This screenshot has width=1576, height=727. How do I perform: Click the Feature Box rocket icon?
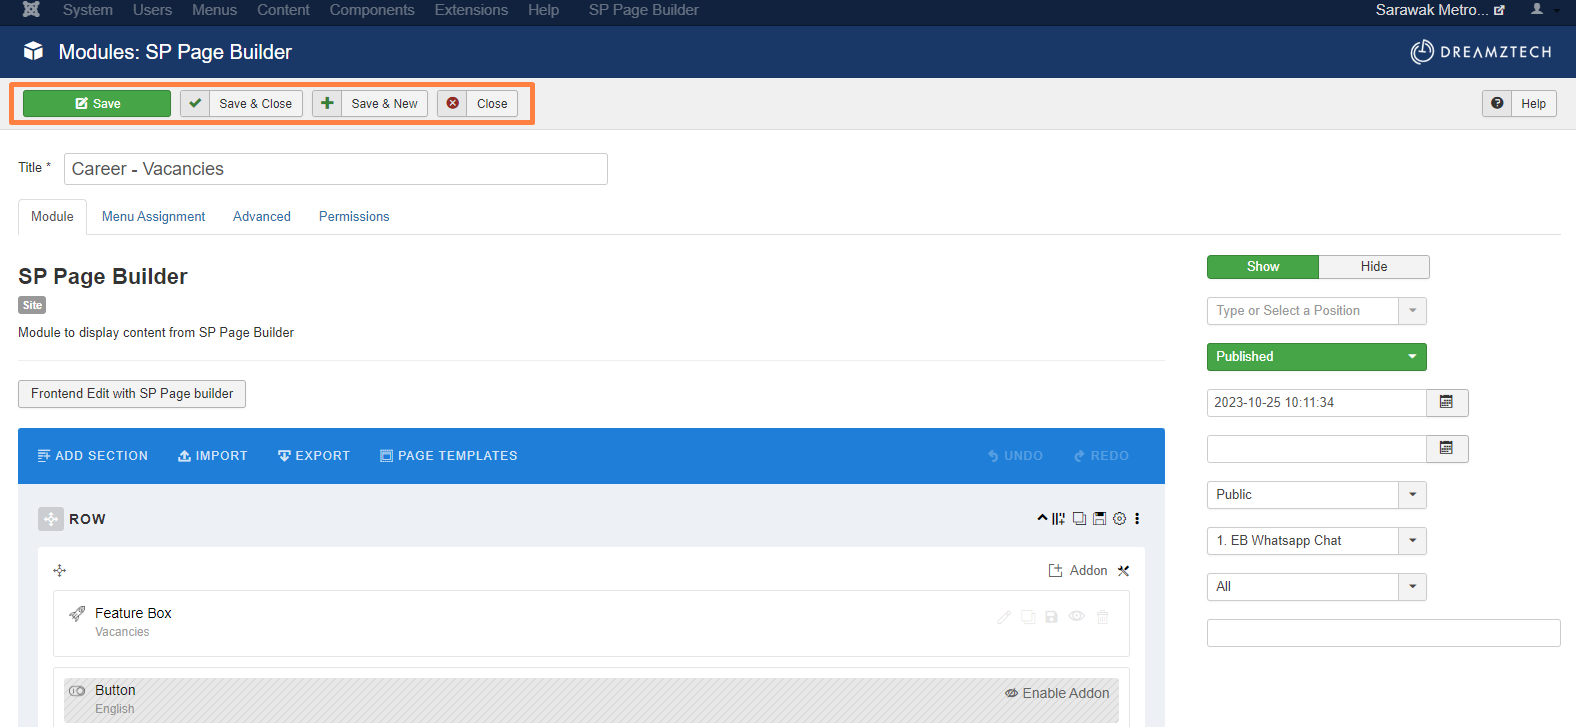pos(77,613)
